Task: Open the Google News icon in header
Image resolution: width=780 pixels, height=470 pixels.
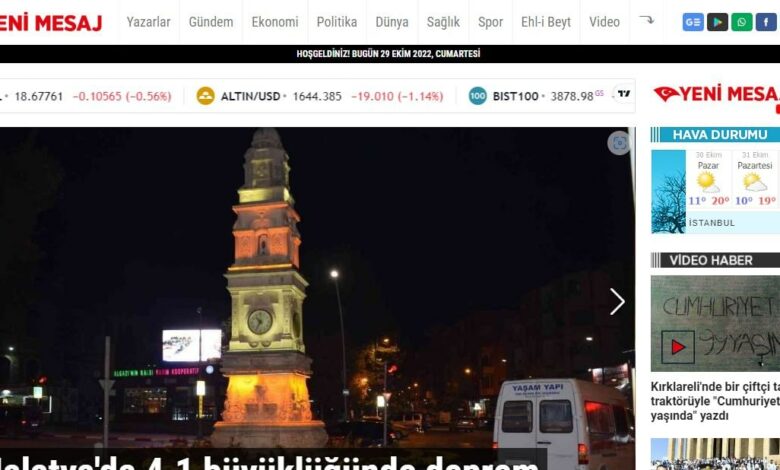Action: [x=693, y=22]
